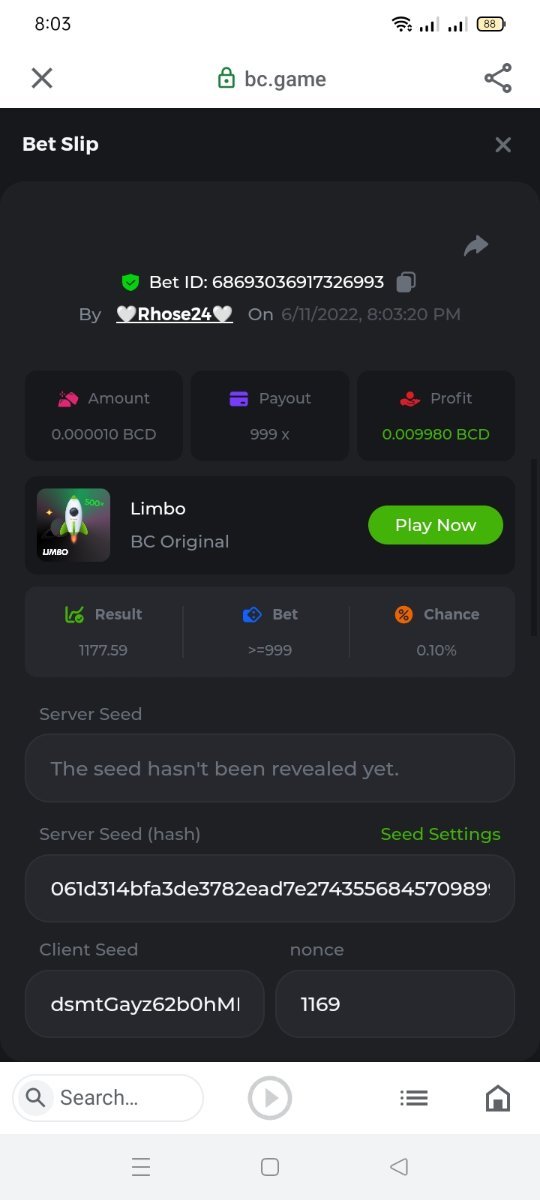Tap the green verified shield icon

(130, 282)
